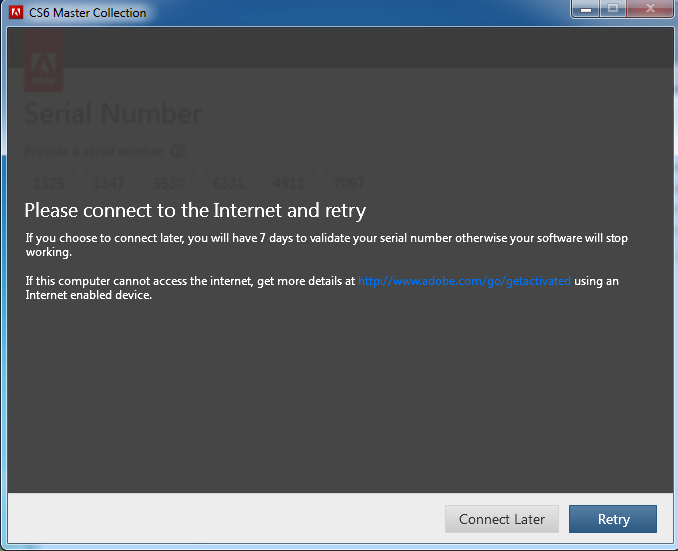Click the 7 days validation message text

click(326, 245)
